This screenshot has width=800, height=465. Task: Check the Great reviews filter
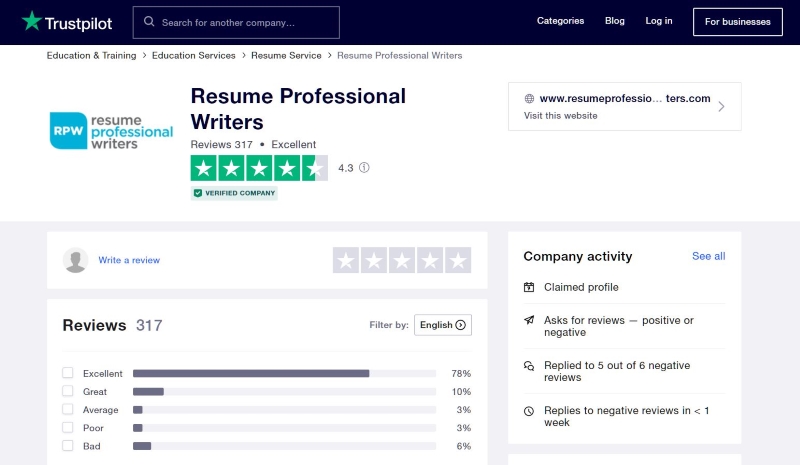(x=67, y=391)
